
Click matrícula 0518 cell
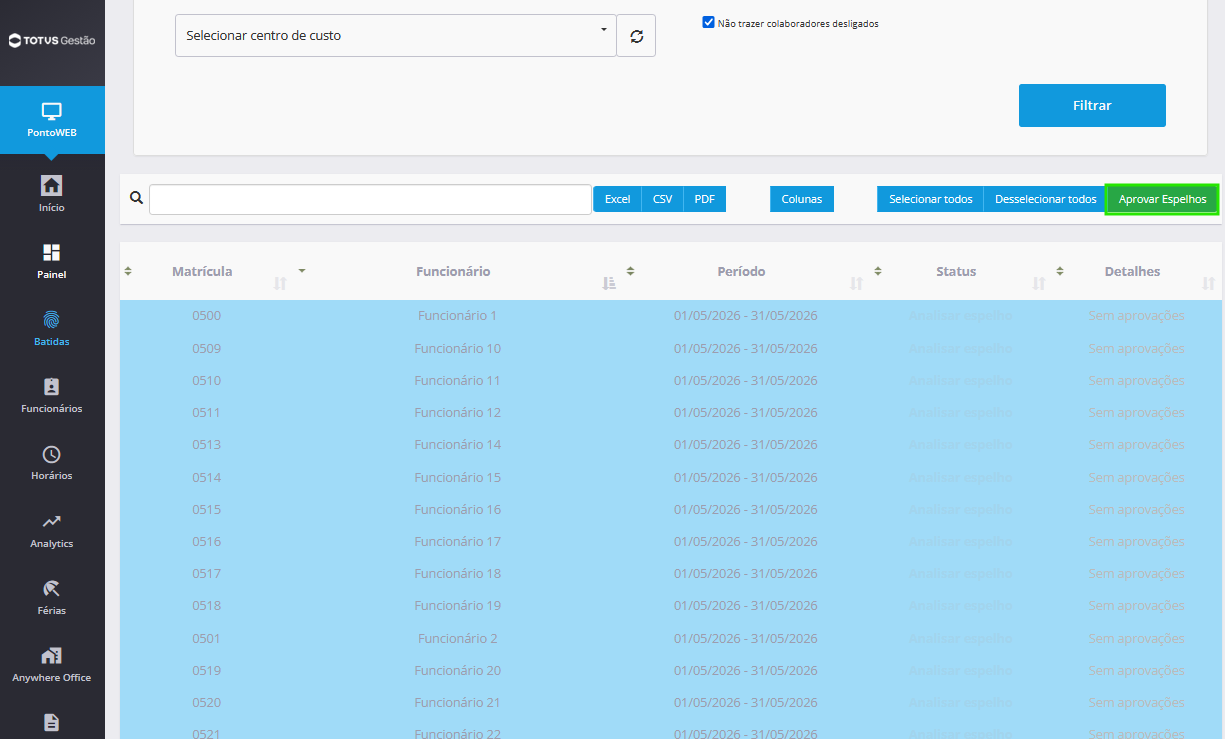tap(207, 605)
